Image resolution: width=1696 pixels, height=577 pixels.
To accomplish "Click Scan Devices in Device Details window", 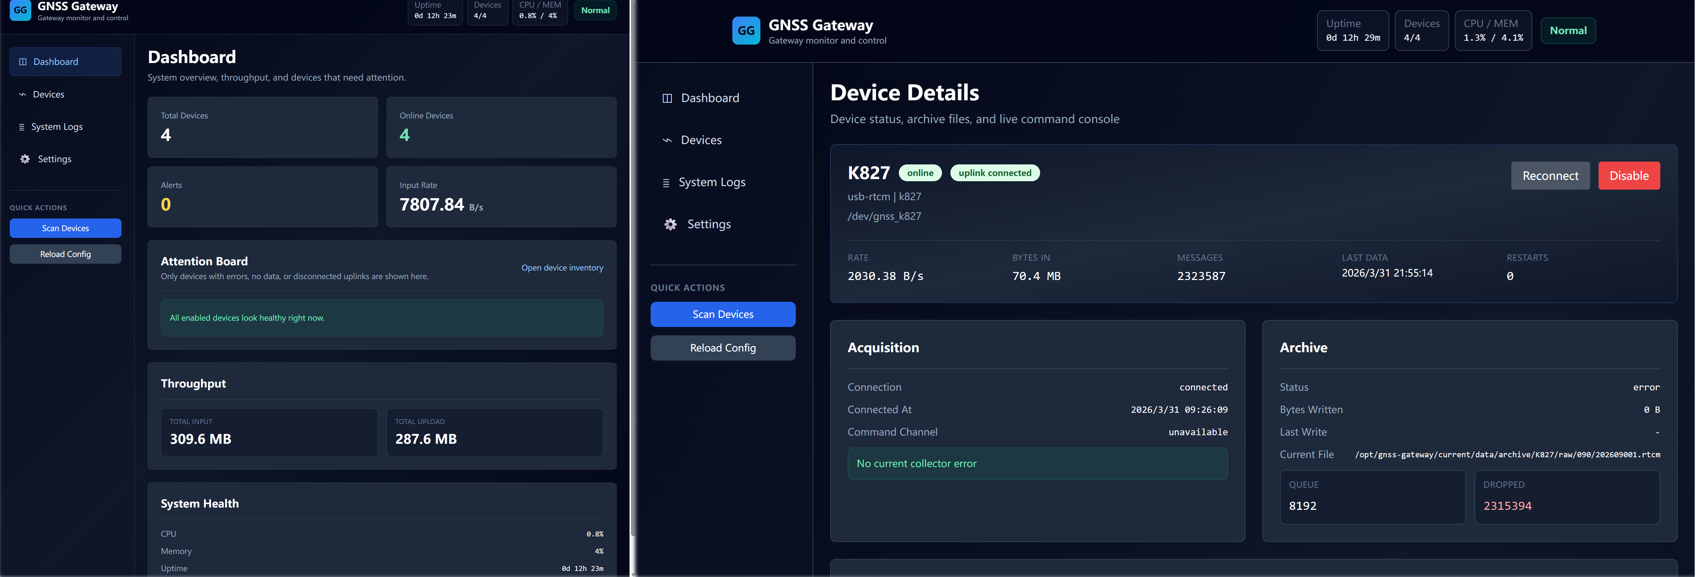I will (723, 314).
